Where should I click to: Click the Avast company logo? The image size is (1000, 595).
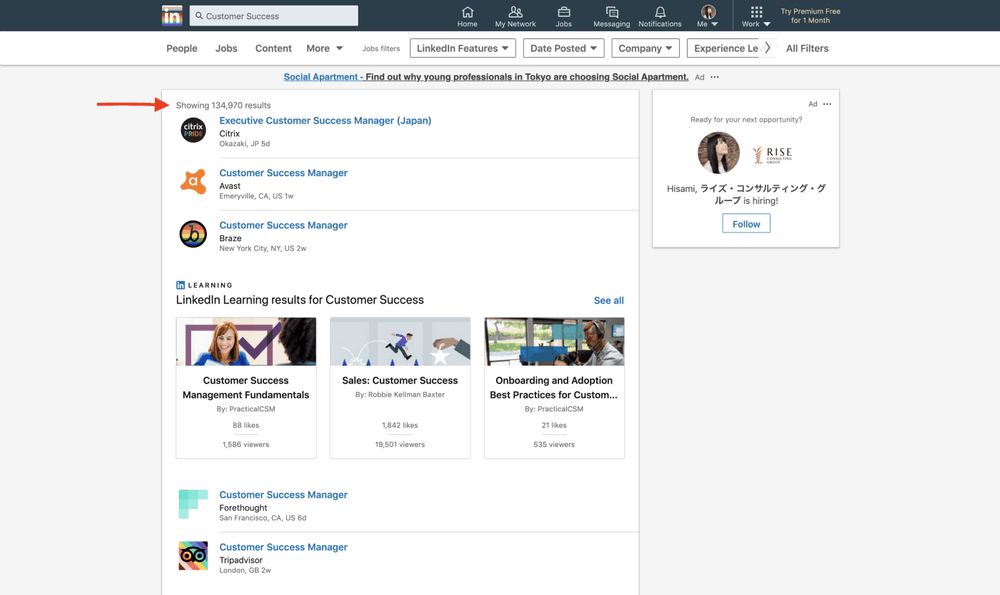pyautogui.click(x=193, y=182)
